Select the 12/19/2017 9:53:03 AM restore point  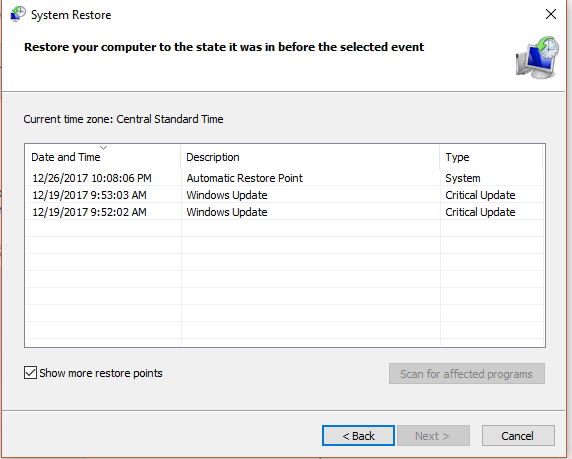pos(285,195)
